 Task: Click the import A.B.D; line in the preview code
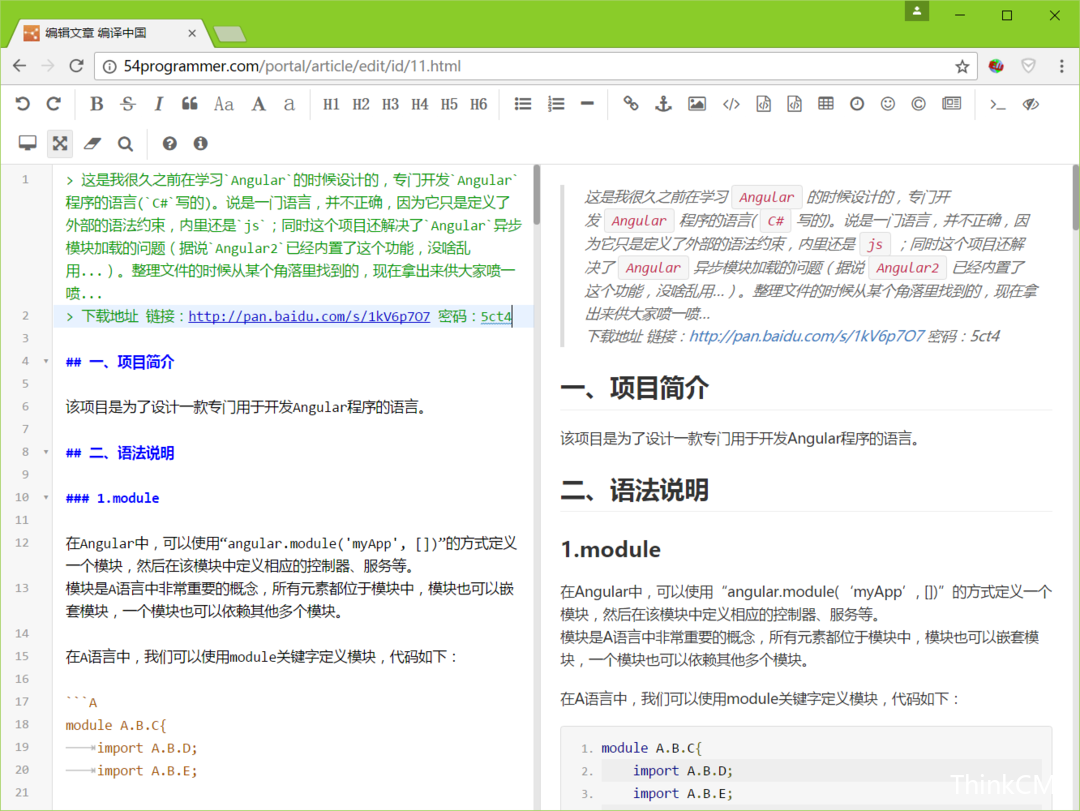683,771
